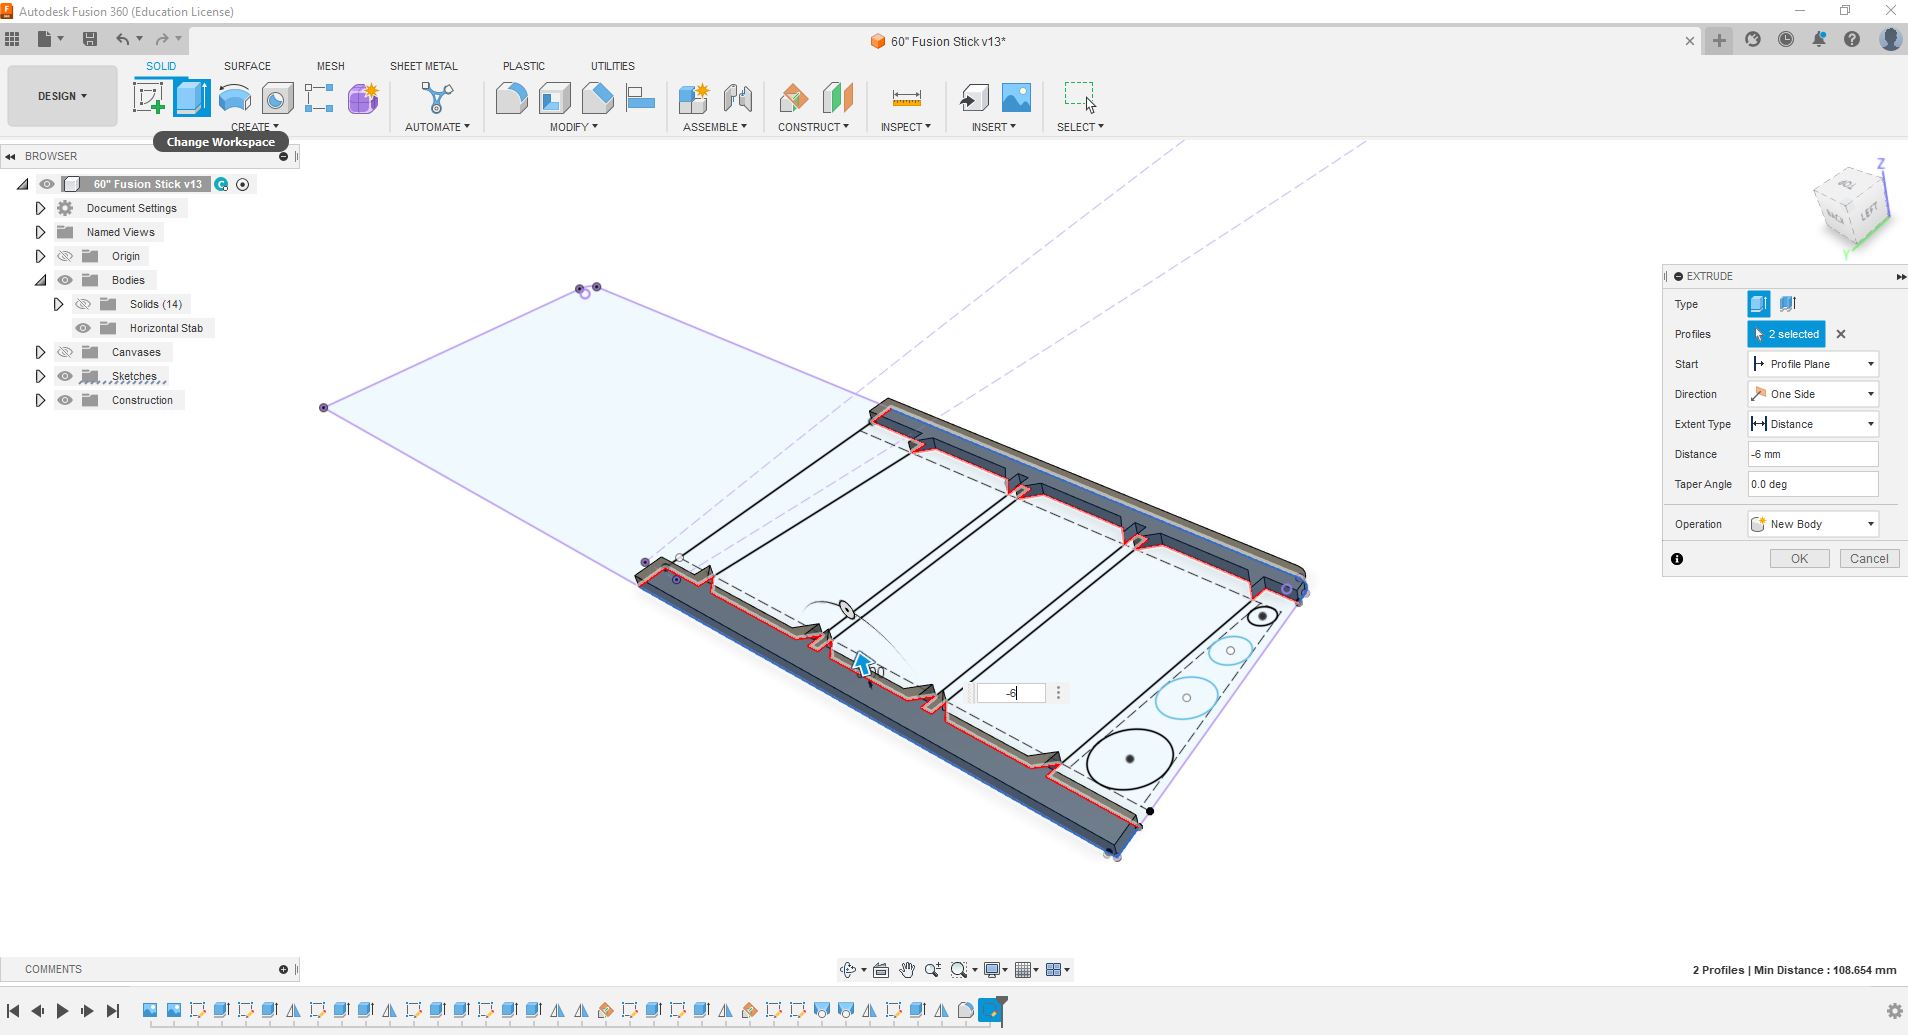Expand the Solids (14) tree node

point(58,304)
